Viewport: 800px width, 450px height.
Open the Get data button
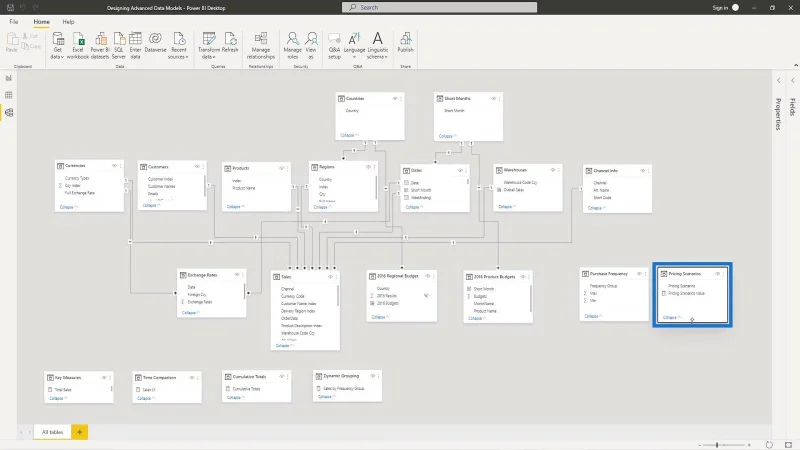58,45
